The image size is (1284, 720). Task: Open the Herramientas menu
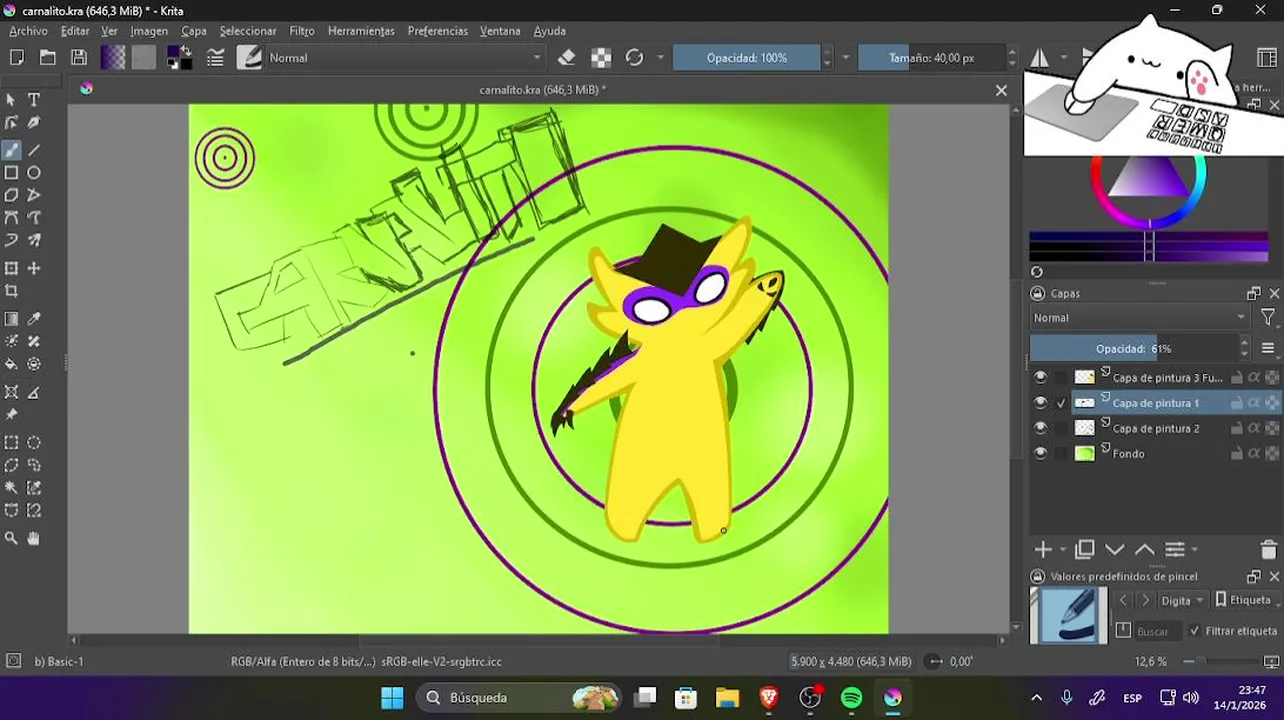click(x=361, y=31)
